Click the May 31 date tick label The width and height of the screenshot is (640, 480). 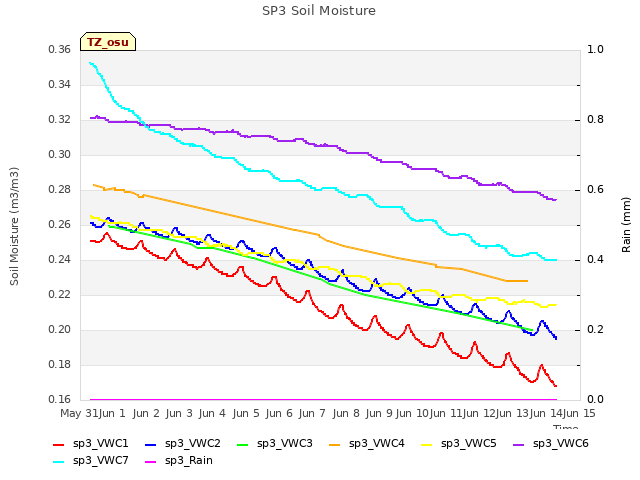(79, 413)
